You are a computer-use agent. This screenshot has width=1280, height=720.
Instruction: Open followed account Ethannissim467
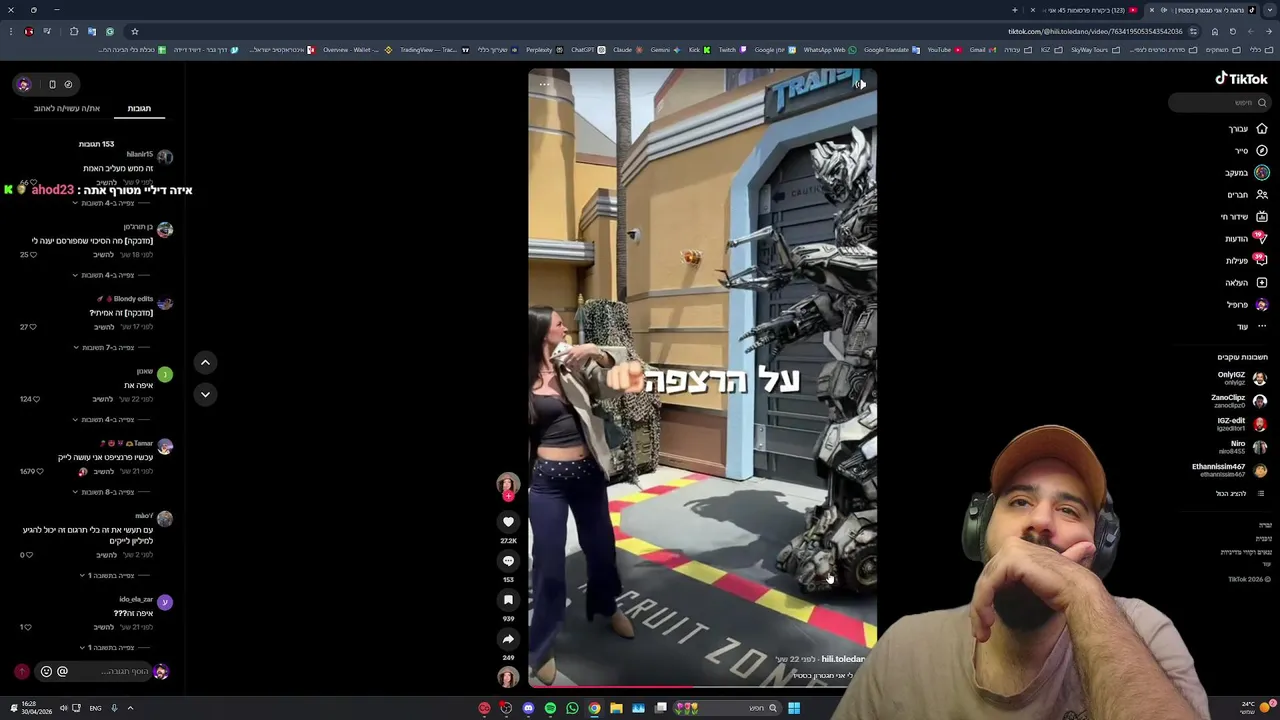point(1229,470)
